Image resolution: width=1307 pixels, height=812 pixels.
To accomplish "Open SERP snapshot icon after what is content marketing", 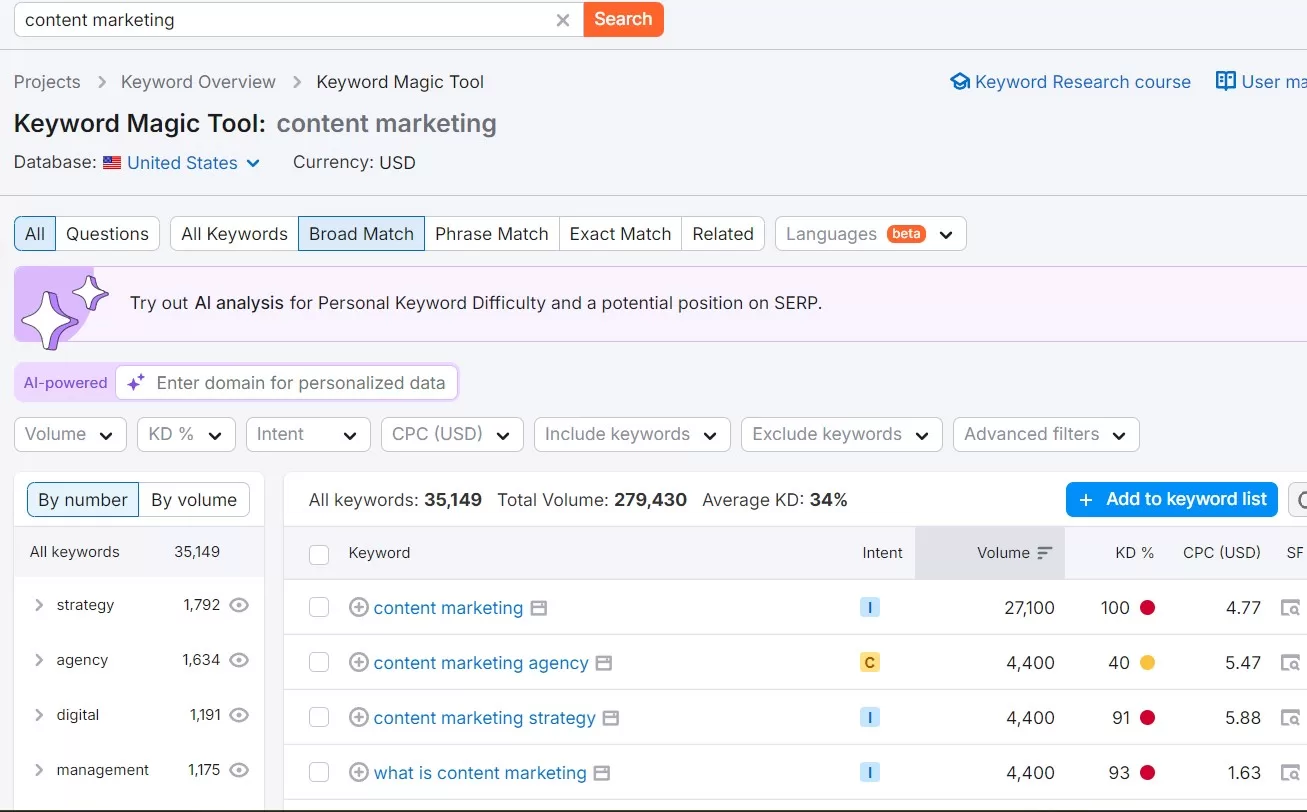I will tap(602, 773).
